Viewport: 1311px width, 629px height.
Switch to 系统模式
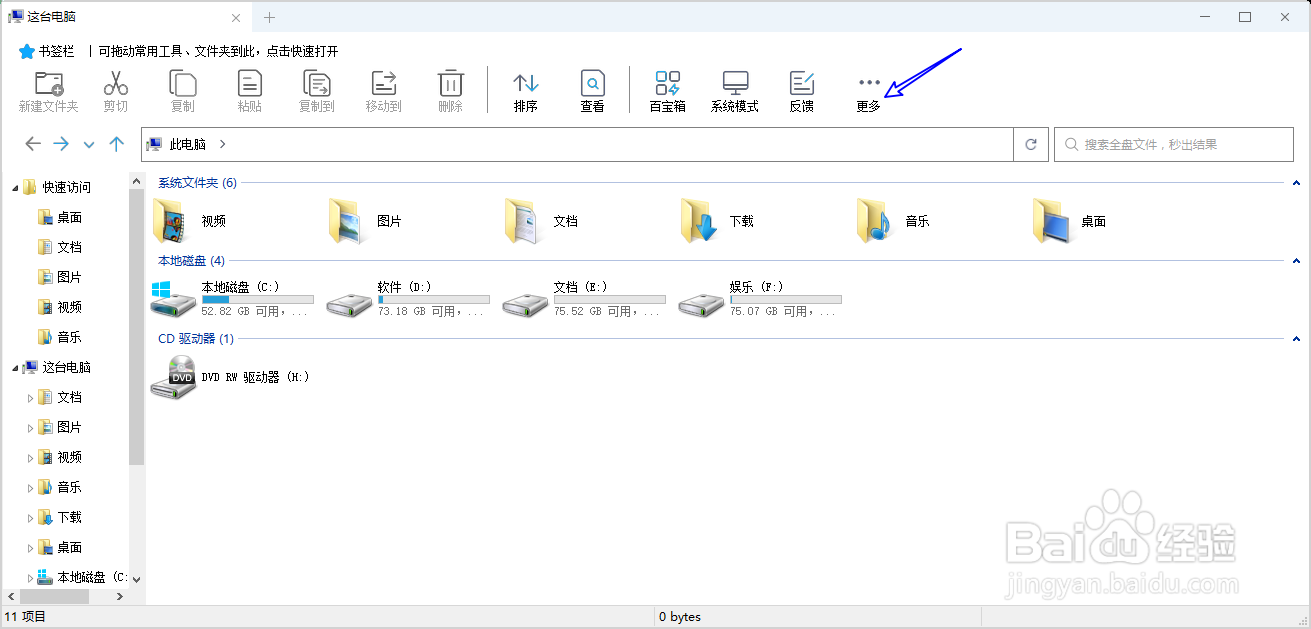click(735, 91)
